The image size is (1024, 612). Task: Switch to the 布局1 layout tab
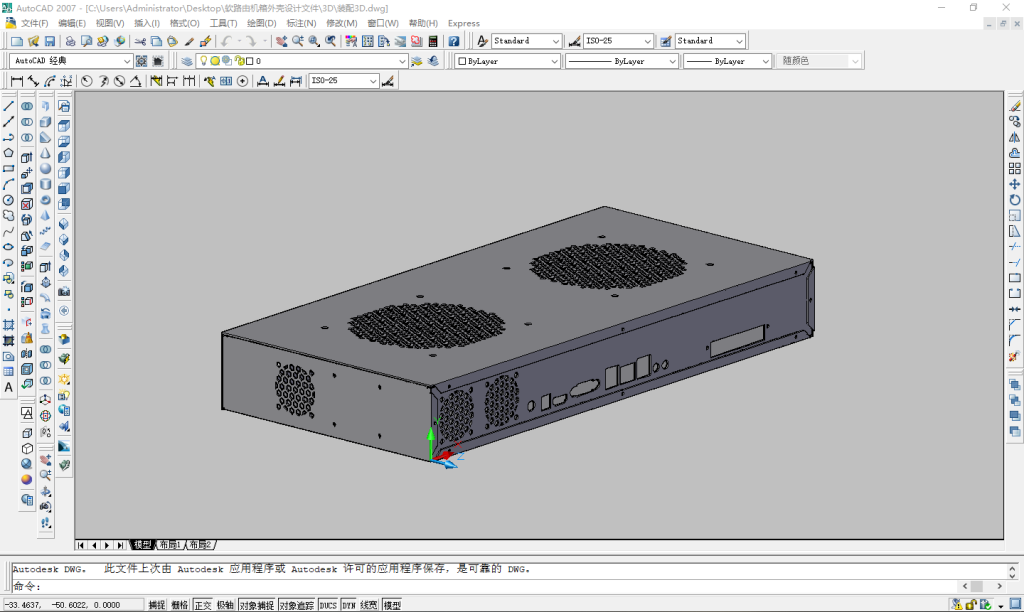click(x=170, y=545)
